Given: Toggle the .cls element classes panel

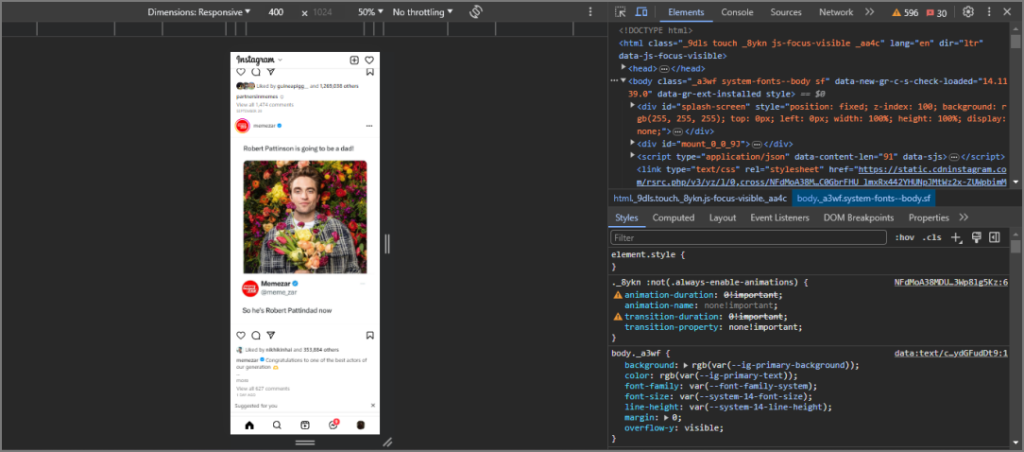Looking at the screenshot, I should tap(931, 237).
